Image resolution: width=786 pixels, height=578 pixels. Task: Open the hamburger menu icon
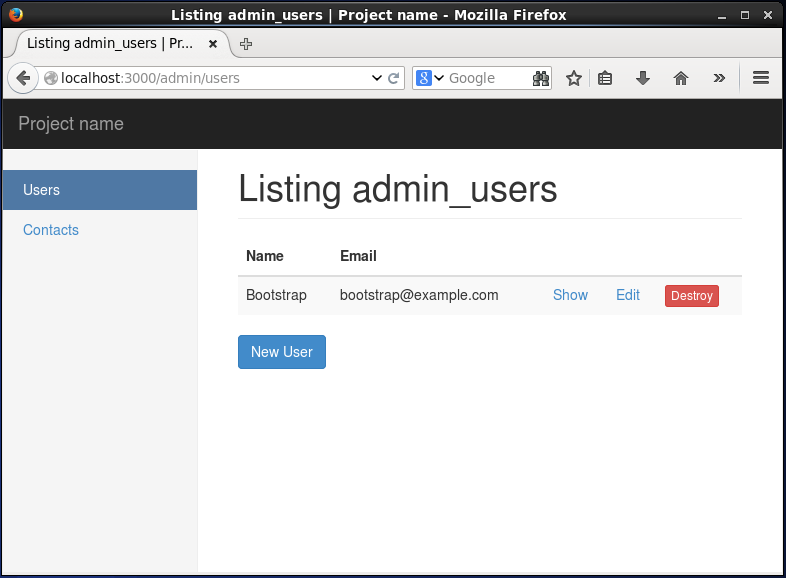point(760,78)
